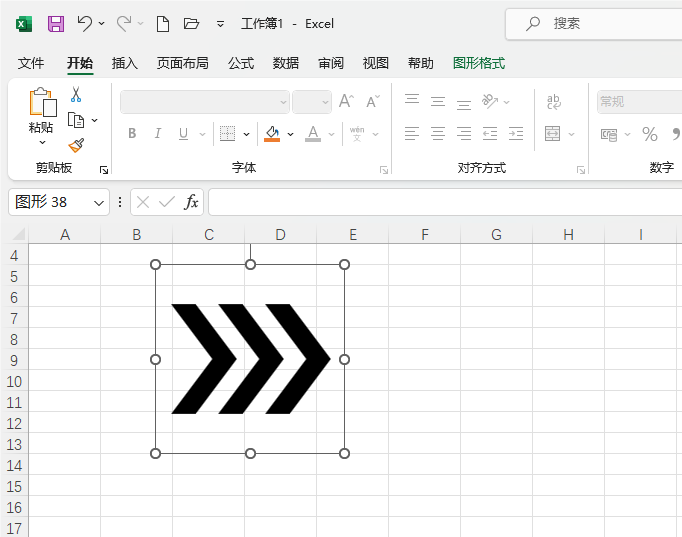Apply percent style icon

coord(650,134)
